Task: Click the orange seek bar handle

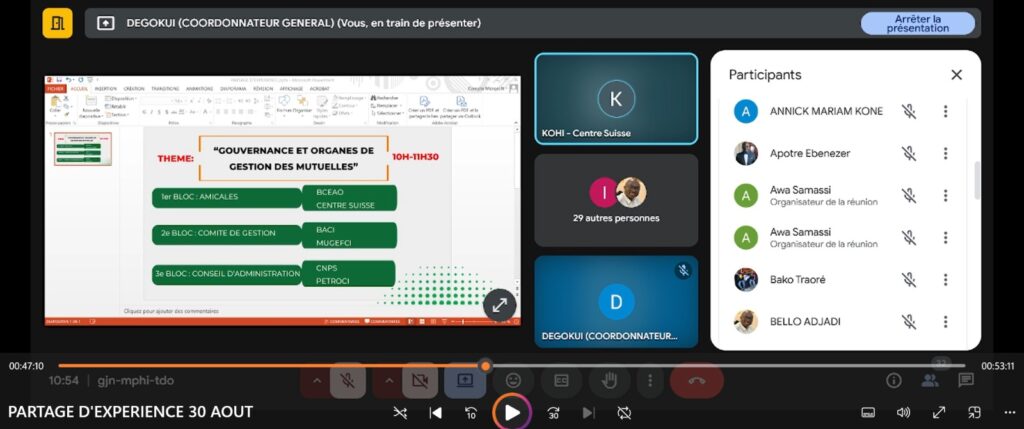Action: 485,366
